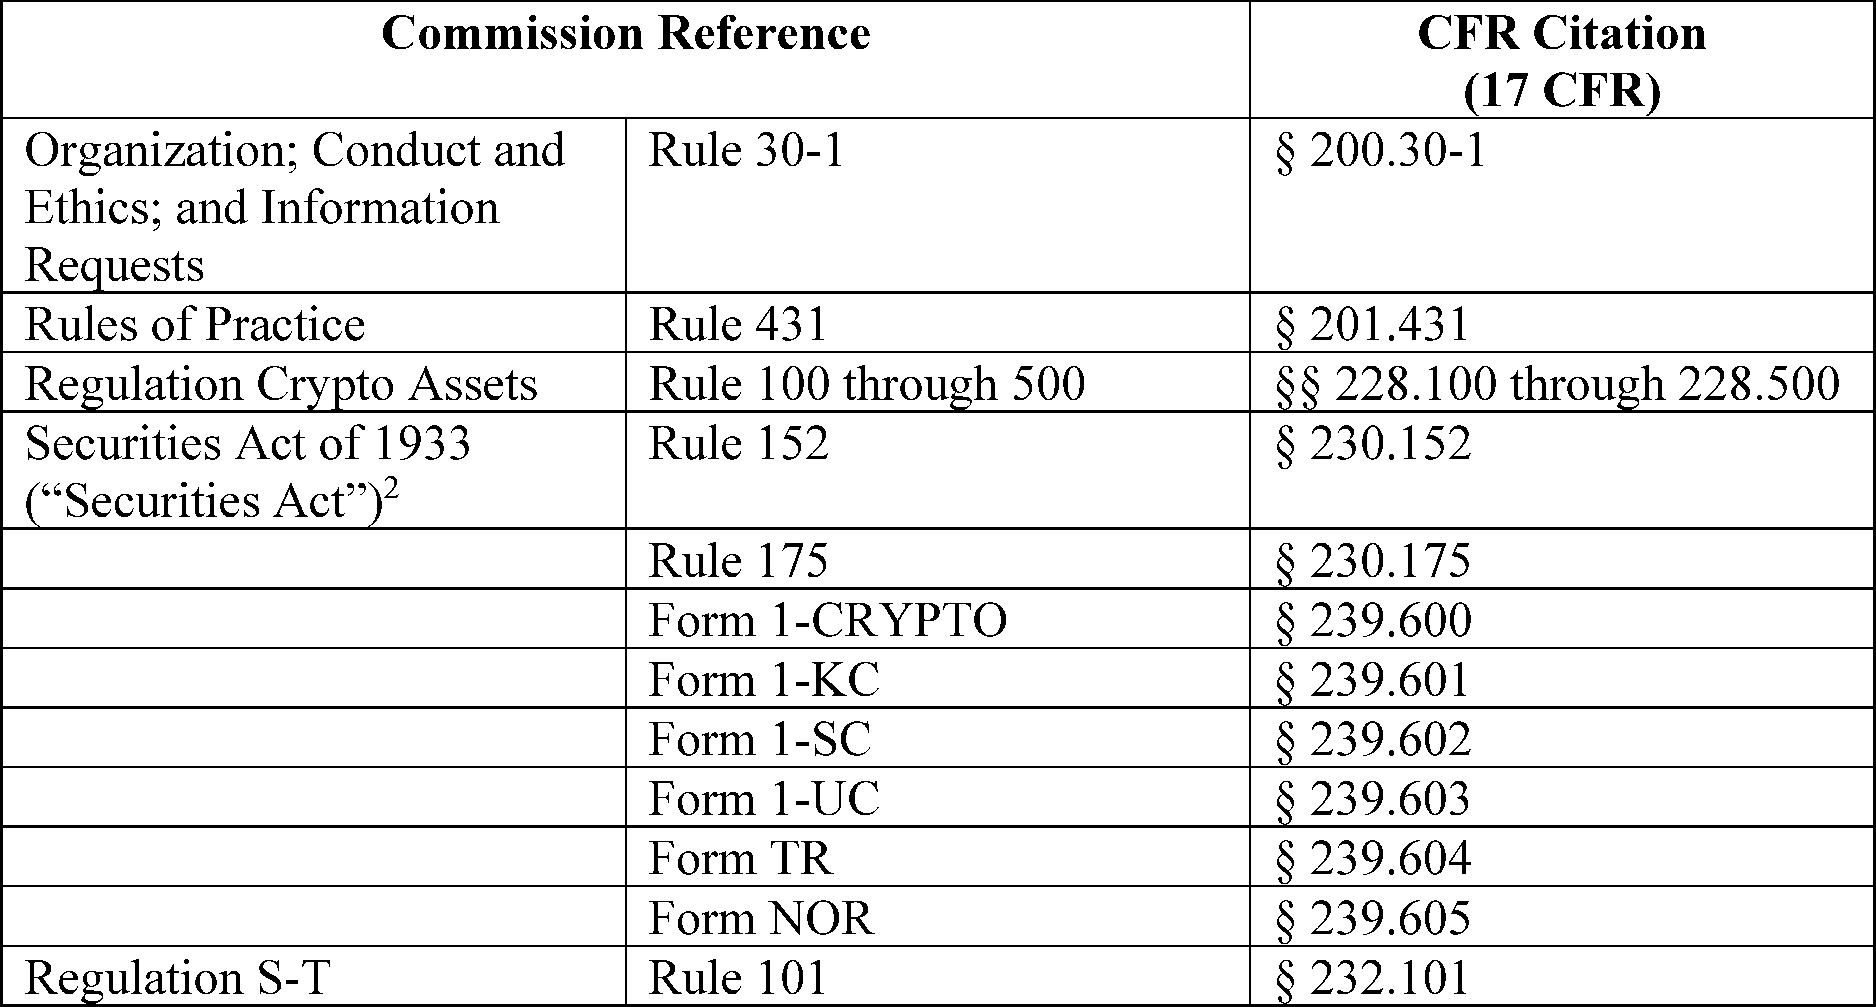Select the Form TR cell
The image size is (1876, 1007).
(x=938, y=856)
